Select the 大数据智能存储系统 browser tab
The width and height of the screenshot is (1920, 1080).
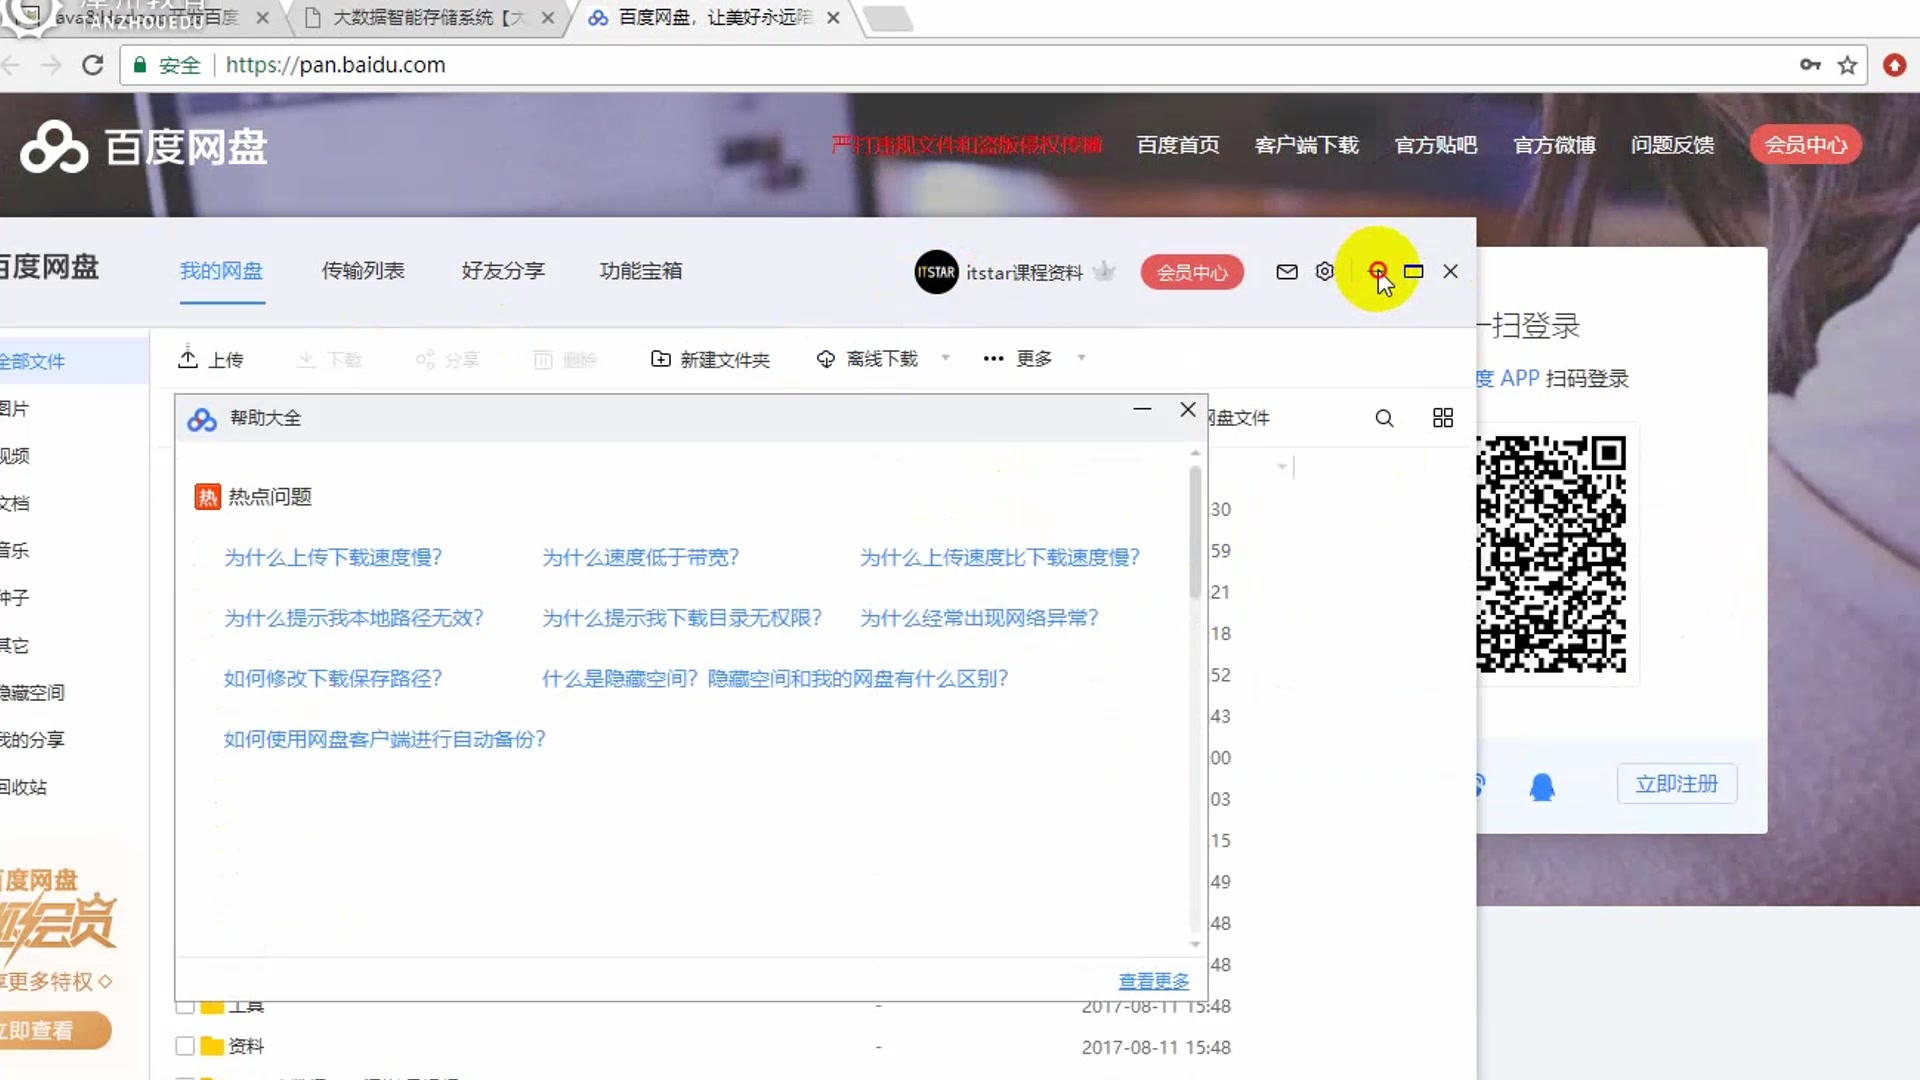(428, 18)
